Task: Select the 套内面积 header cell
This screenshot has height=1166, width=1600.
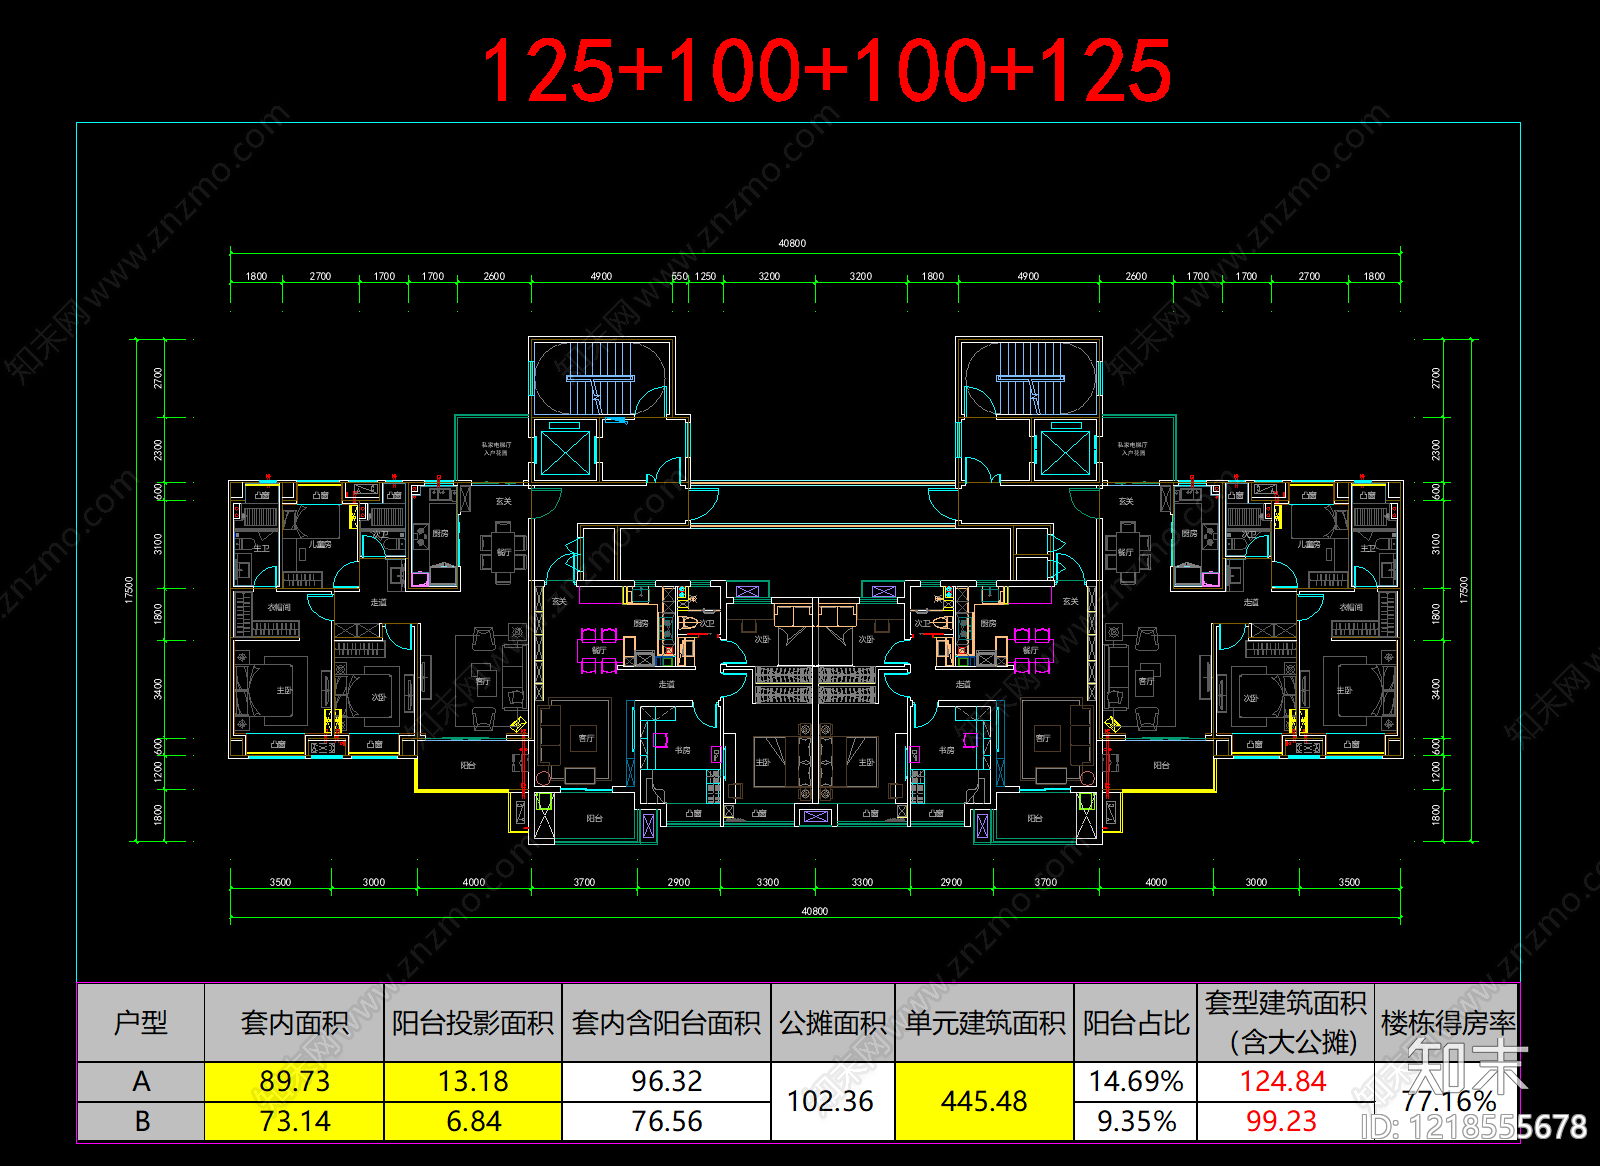Action: (294, 1023)
